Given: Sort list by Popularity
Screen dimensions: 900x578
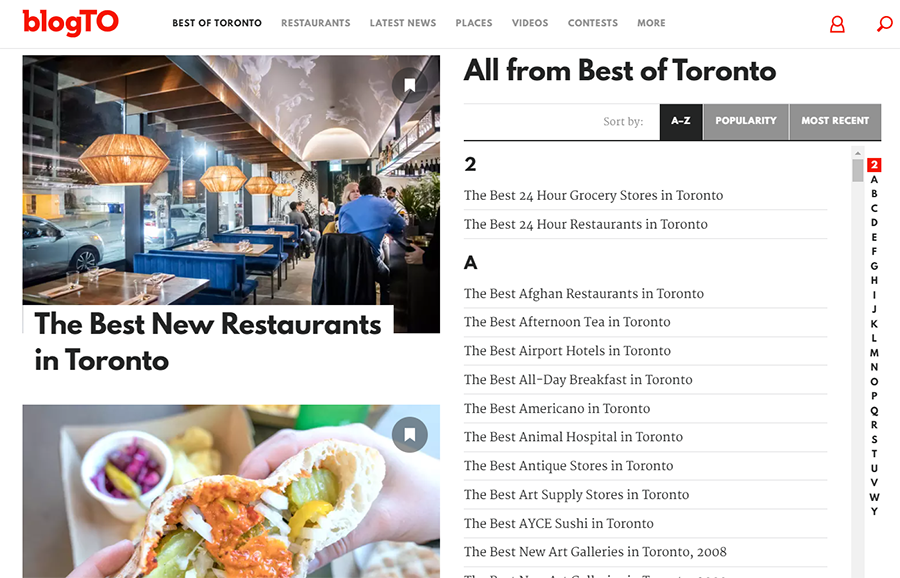Looking at the screenshot, I should (x=746, y=121).
